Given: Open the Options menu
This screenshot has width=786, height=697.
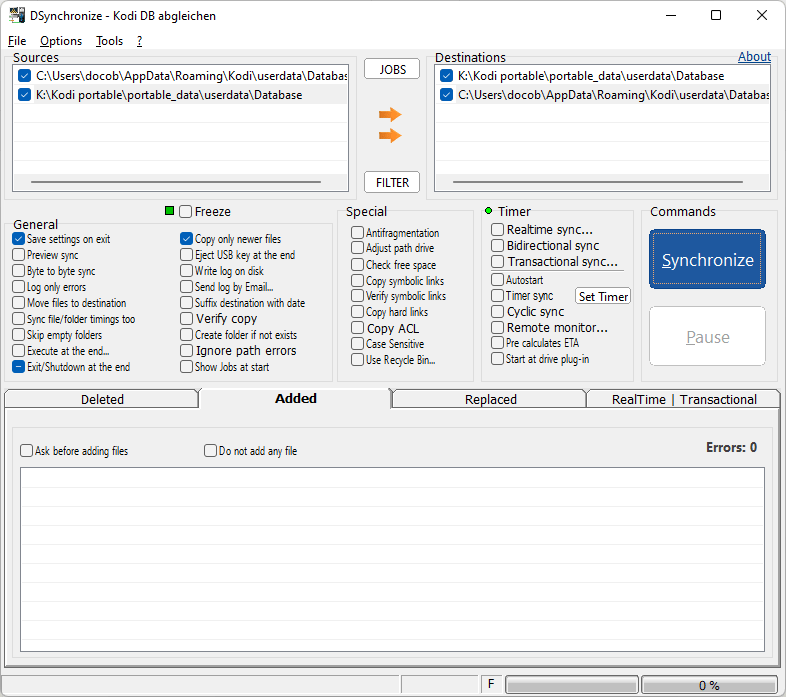Looking at the screenshot, I should (x=61, y=41).
